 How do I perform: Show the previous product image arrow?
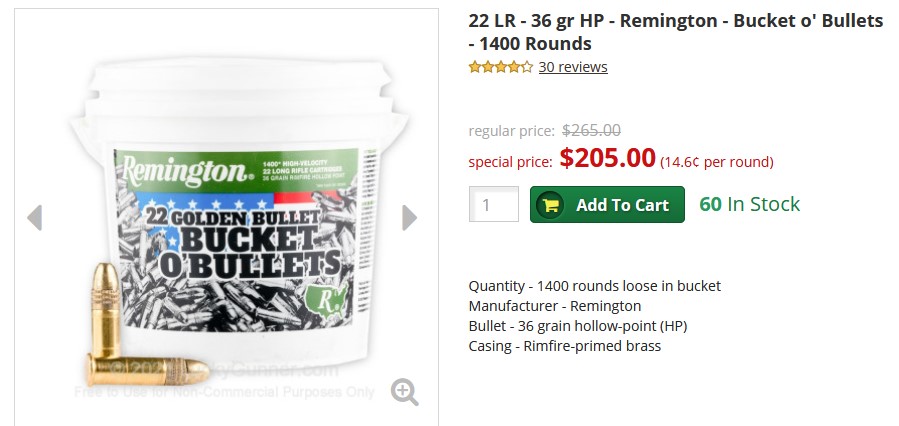tap(35, 218)
